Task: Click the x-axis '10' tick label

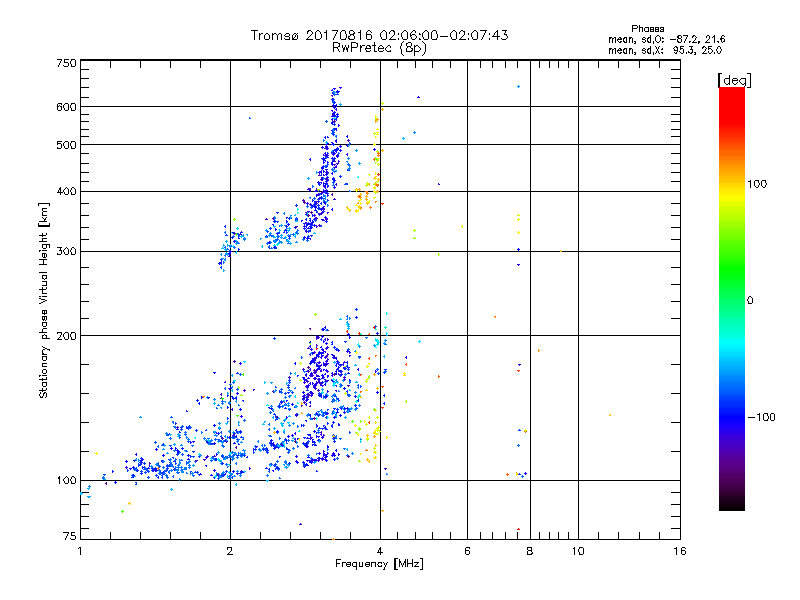Action: (x=578, y=551)
